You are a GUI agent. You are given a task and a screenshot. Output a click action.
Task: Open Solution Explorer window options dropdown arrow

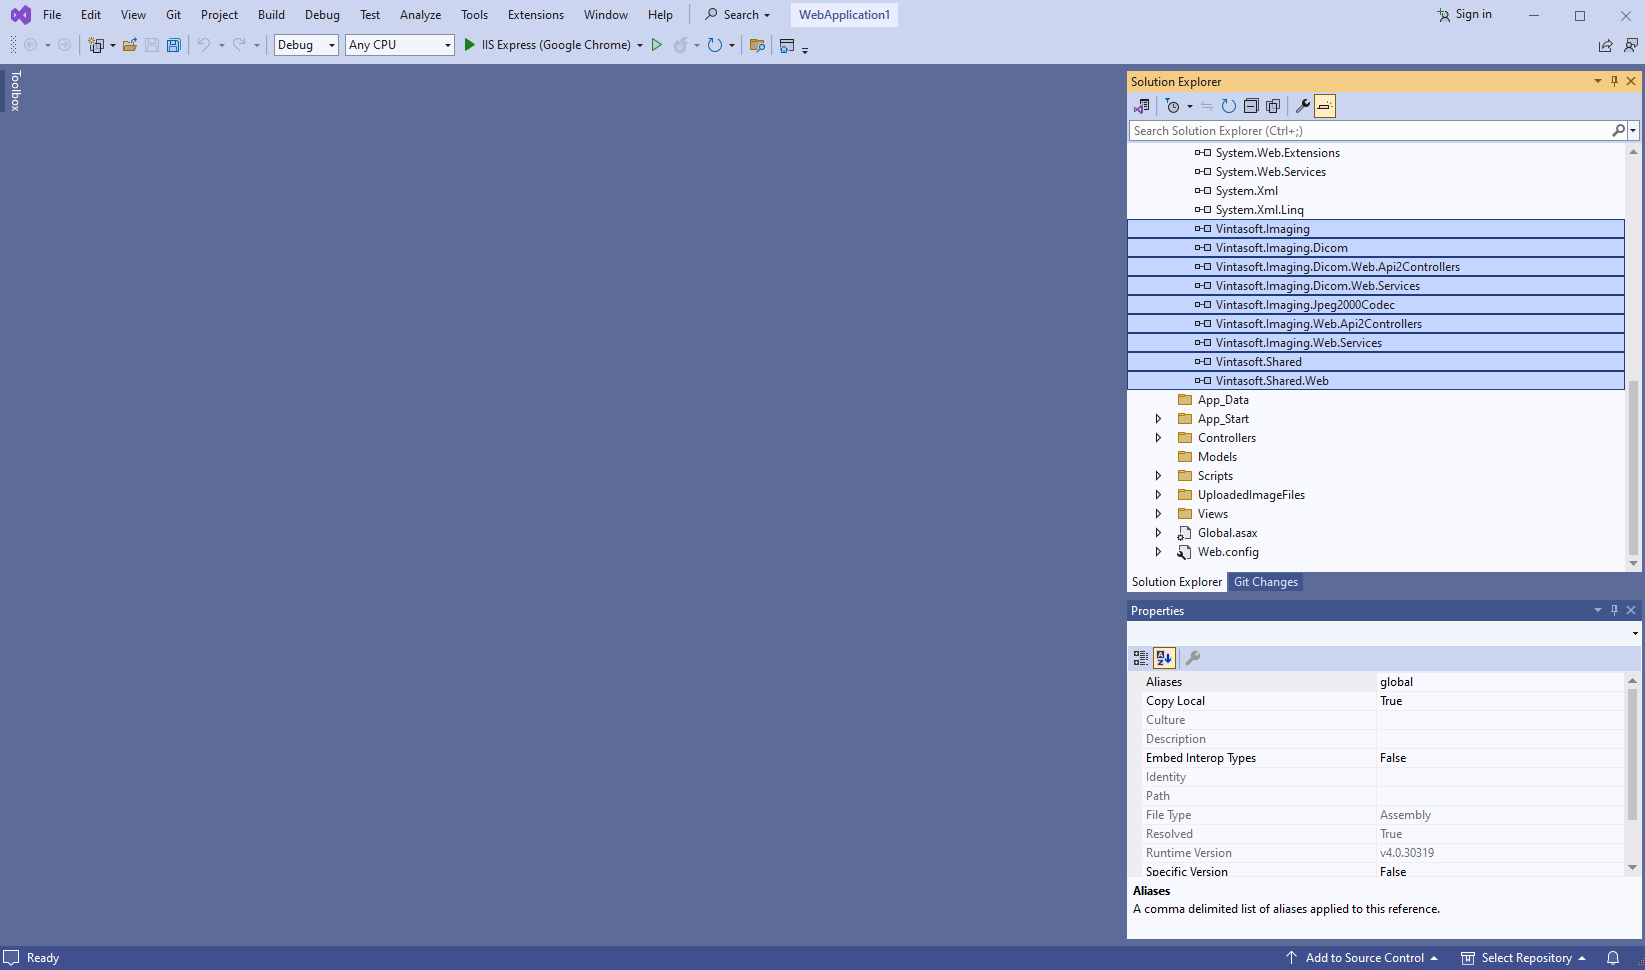click(1597, 81)
